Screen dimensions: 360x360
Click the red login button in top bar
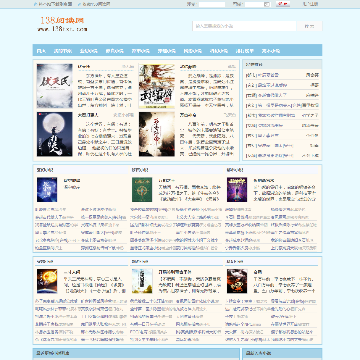(283, 4)
